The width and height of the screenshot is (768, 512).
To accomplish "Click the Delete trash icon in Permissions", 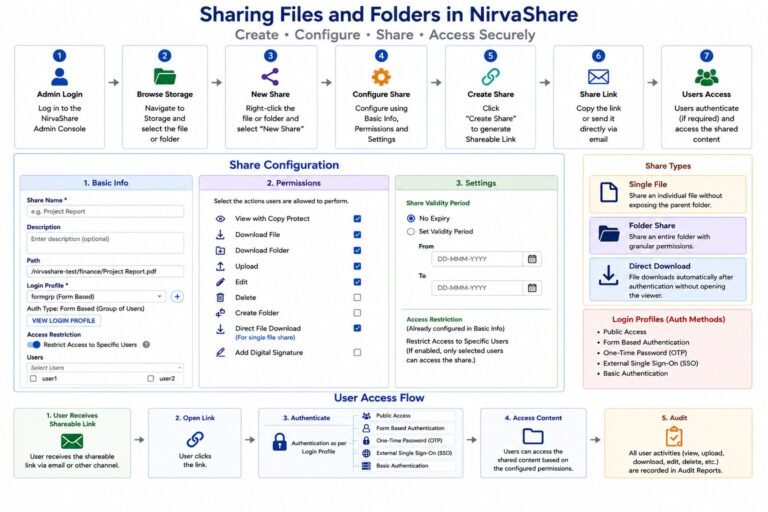I will tap(220, 297).
